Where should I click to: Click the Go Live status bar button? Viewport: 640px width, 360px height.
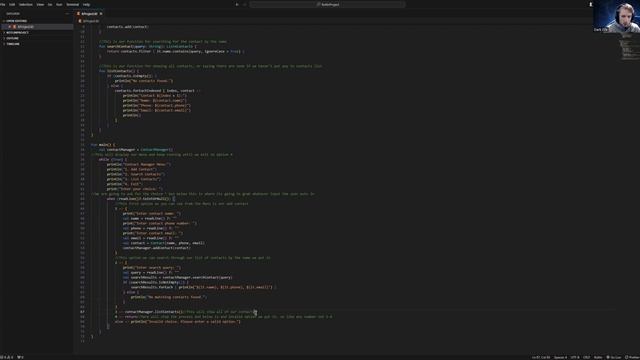[x=614, y=358]
